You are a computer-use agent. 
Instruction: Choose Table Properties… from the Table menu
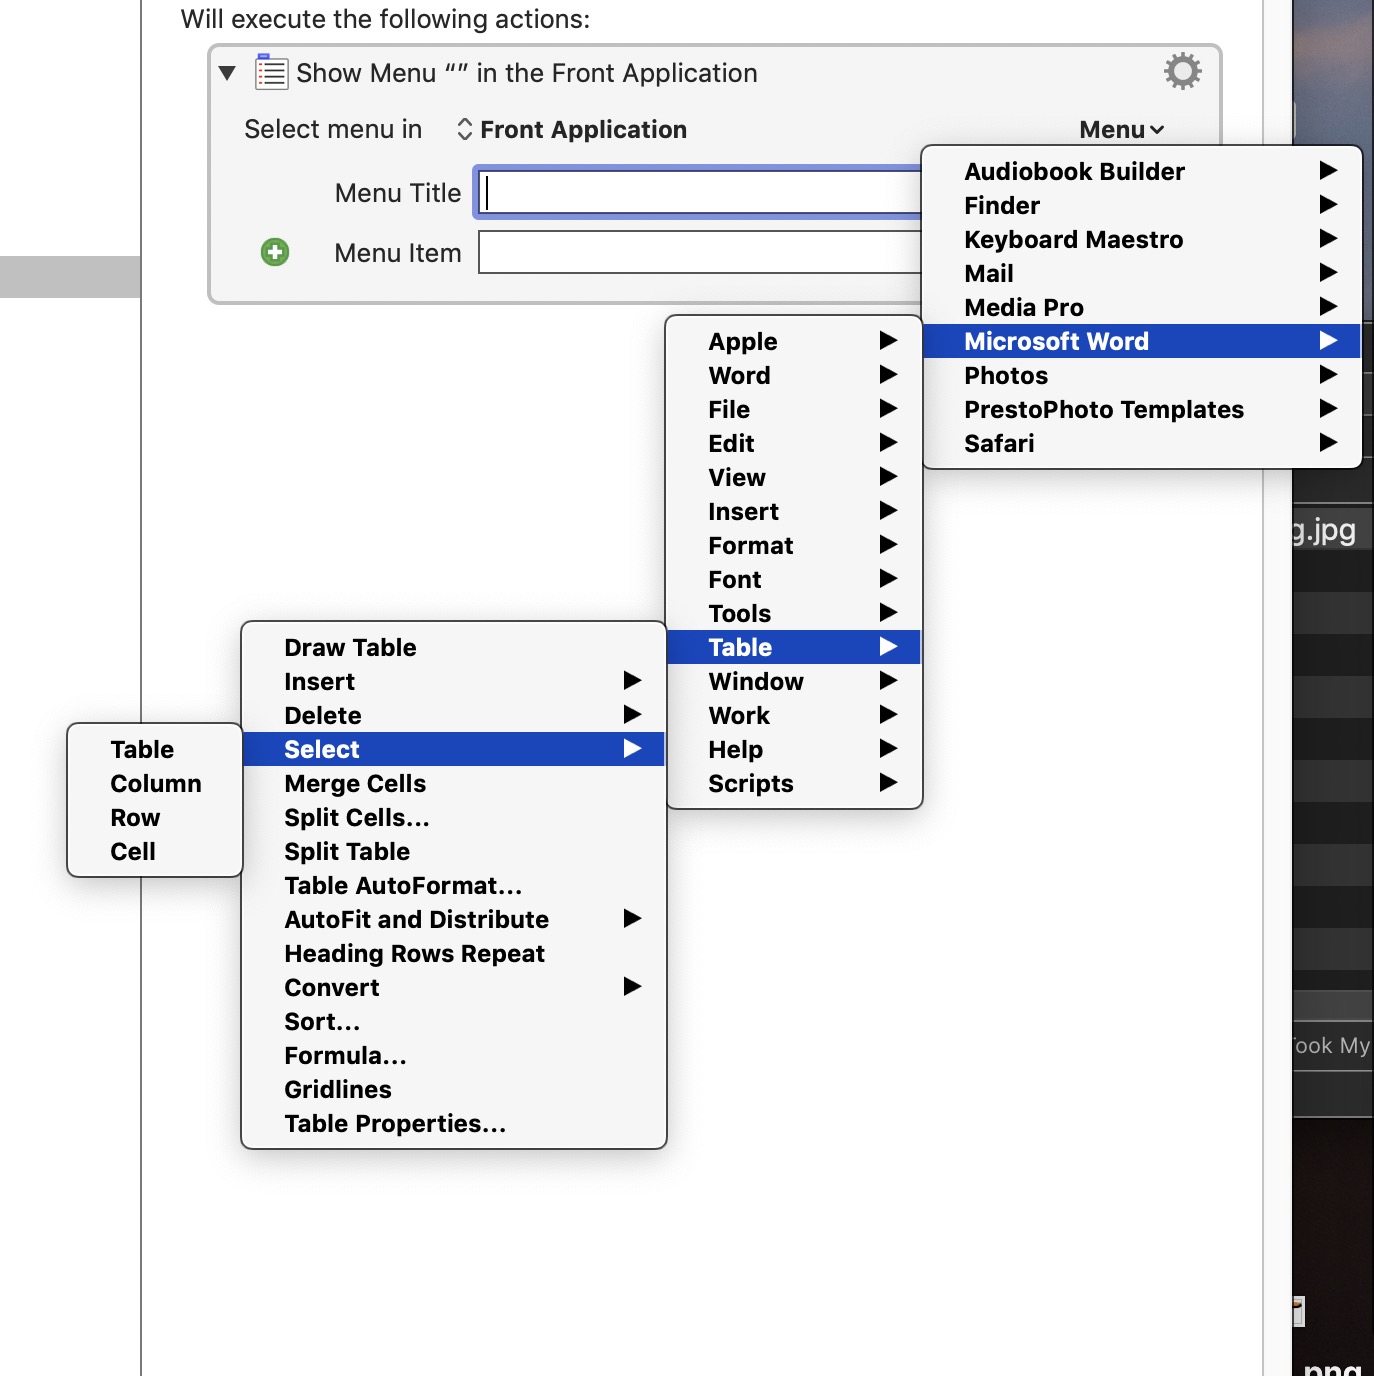pyautogui.click(x=454, y=1124)
